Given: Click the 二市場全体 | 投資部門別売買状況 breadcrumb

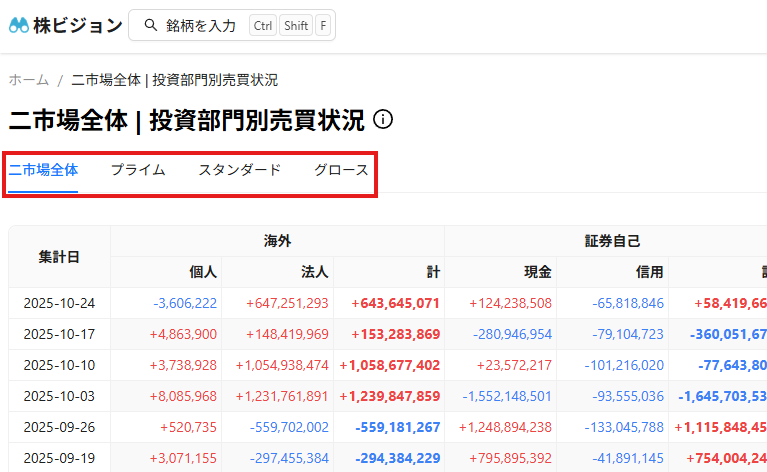Looking at the screenshot, I should (x=174, y=80).
